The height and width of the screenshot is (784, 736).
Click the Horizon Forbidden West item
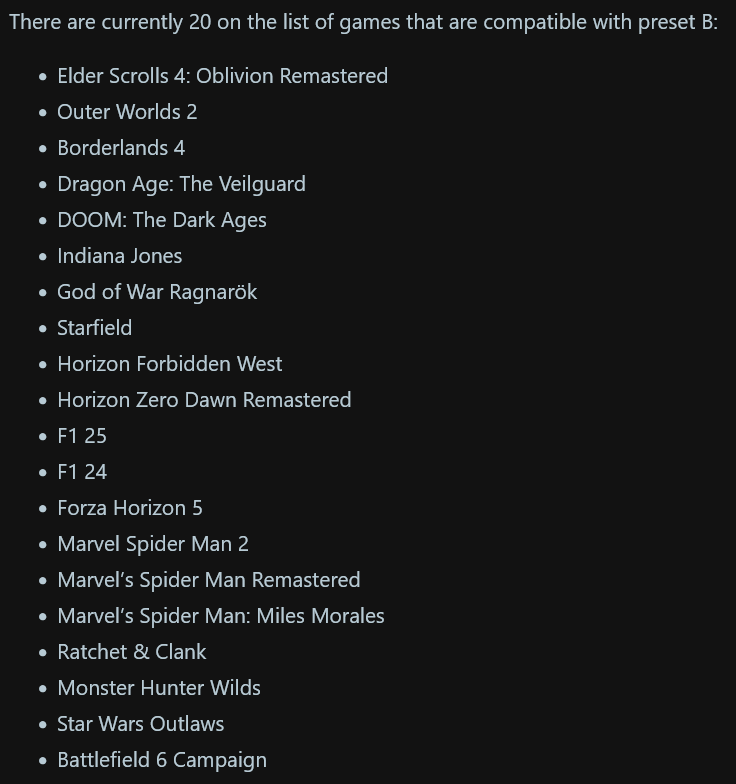170,364
